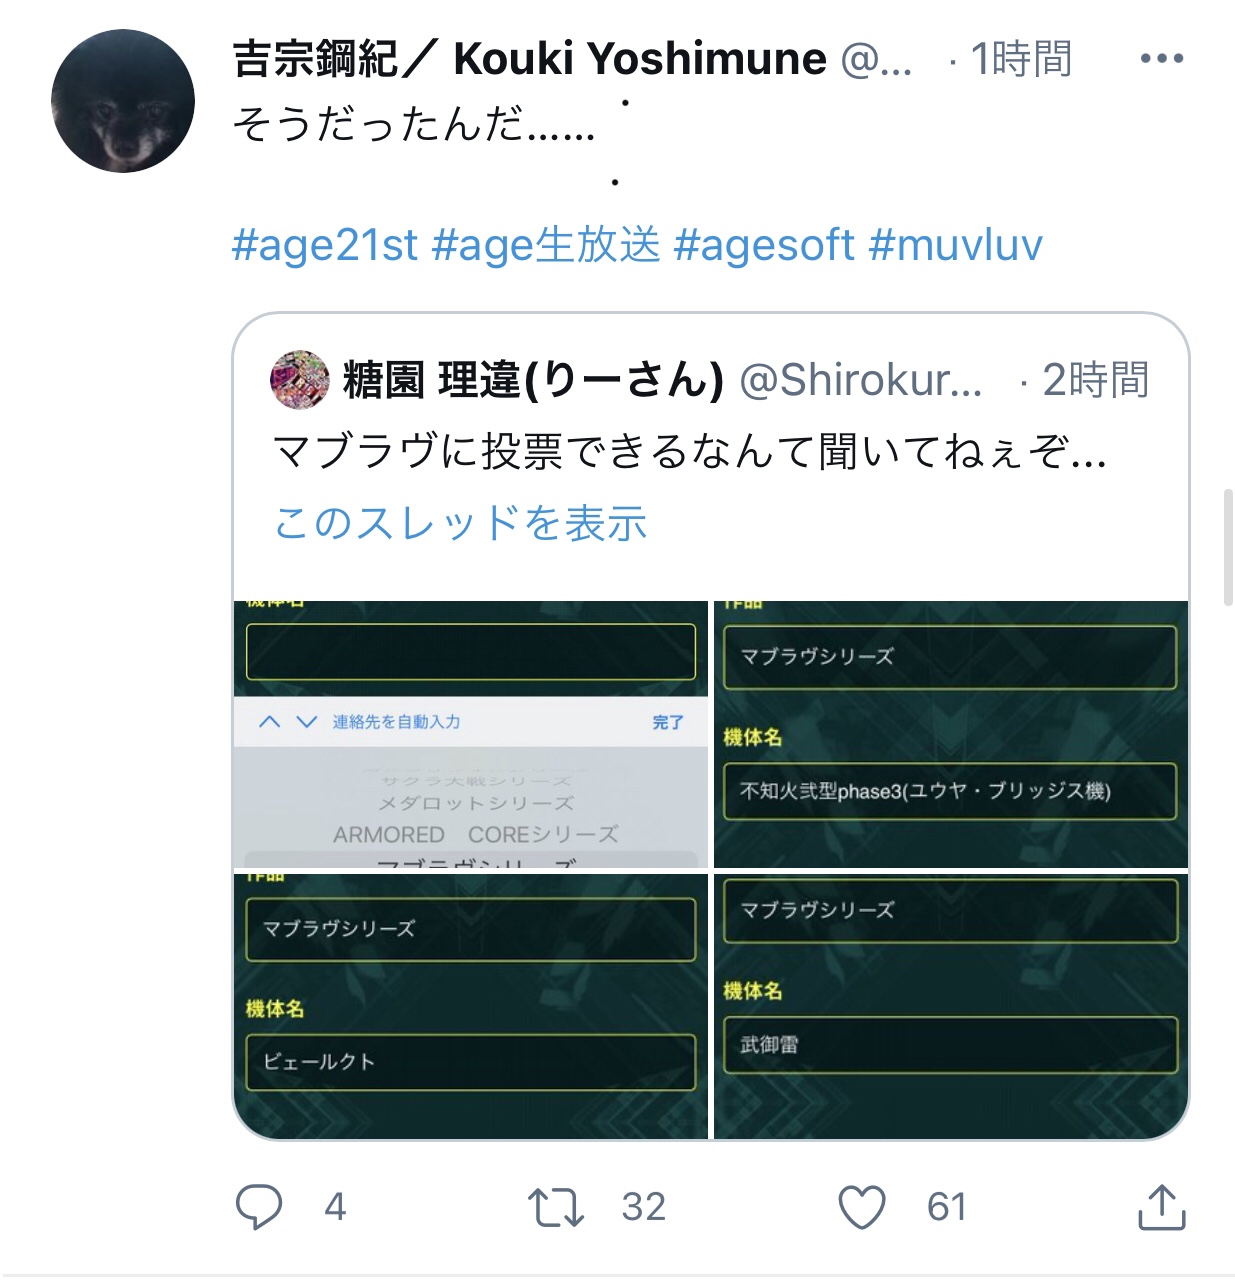
Task: Click the vertical scrollbar thumb
Action: [x=1228, y=548]
